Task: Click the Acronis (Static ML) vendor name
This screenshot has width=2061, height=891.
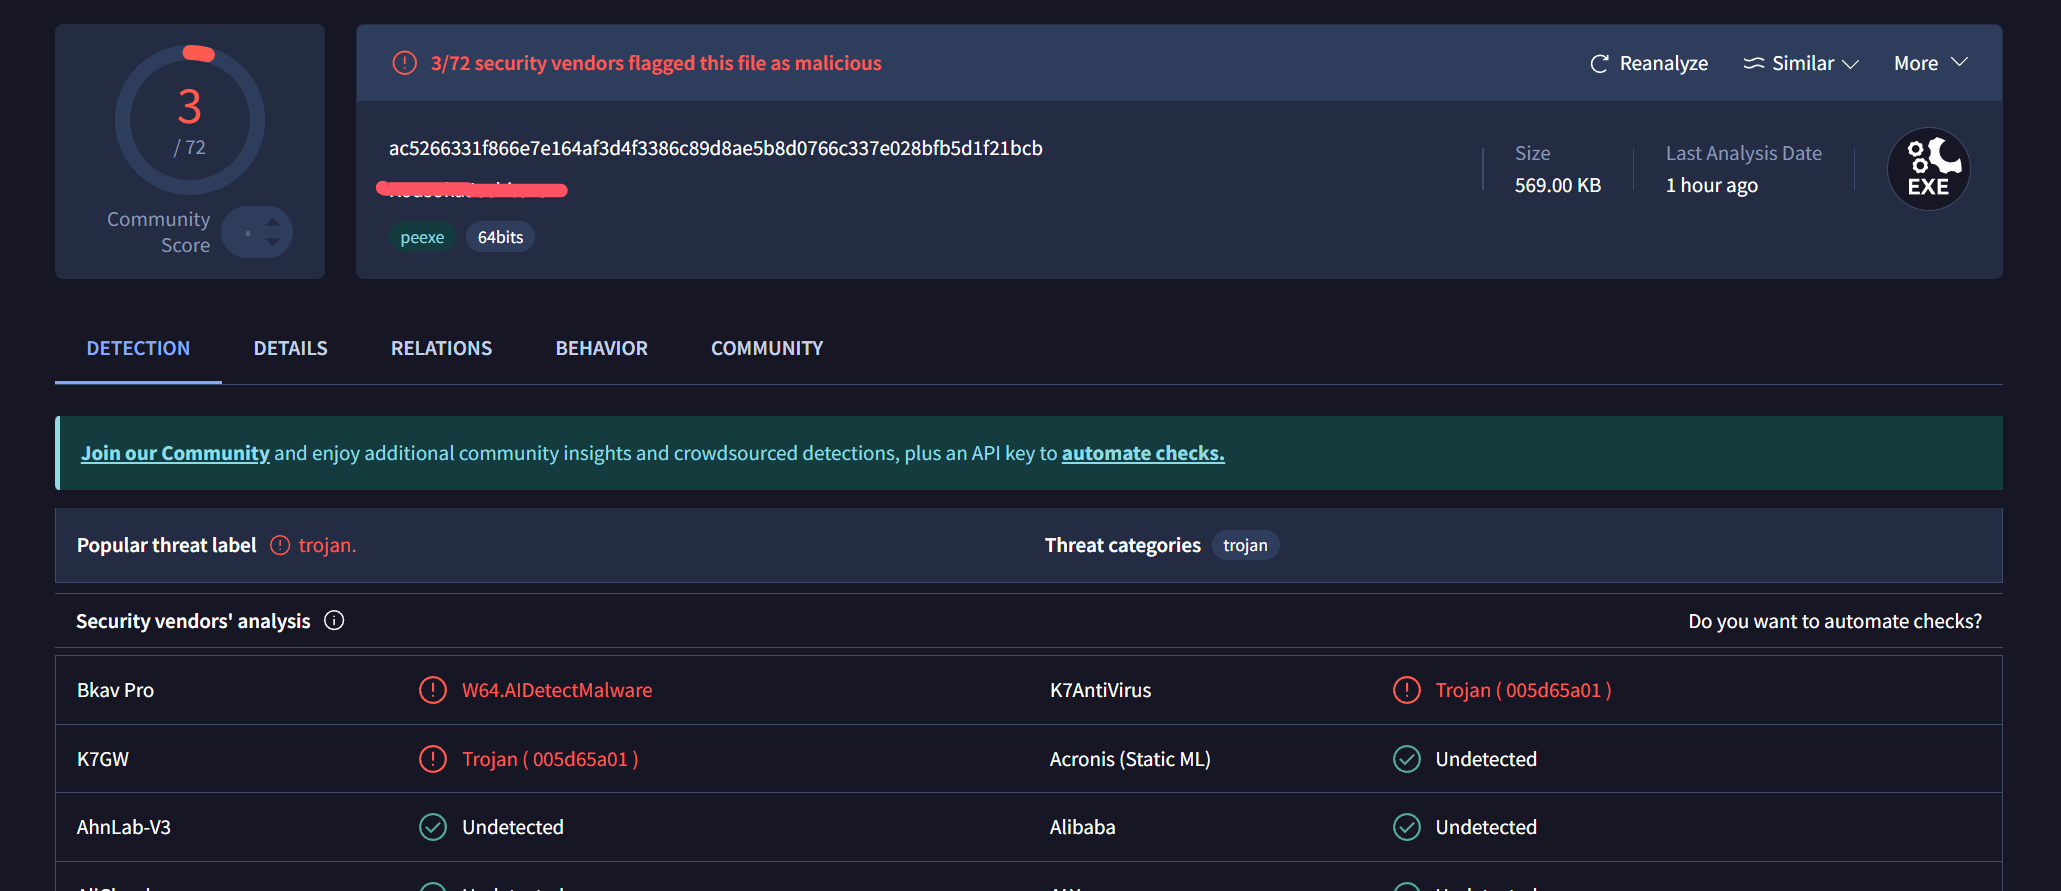Action: (1130, 759)
